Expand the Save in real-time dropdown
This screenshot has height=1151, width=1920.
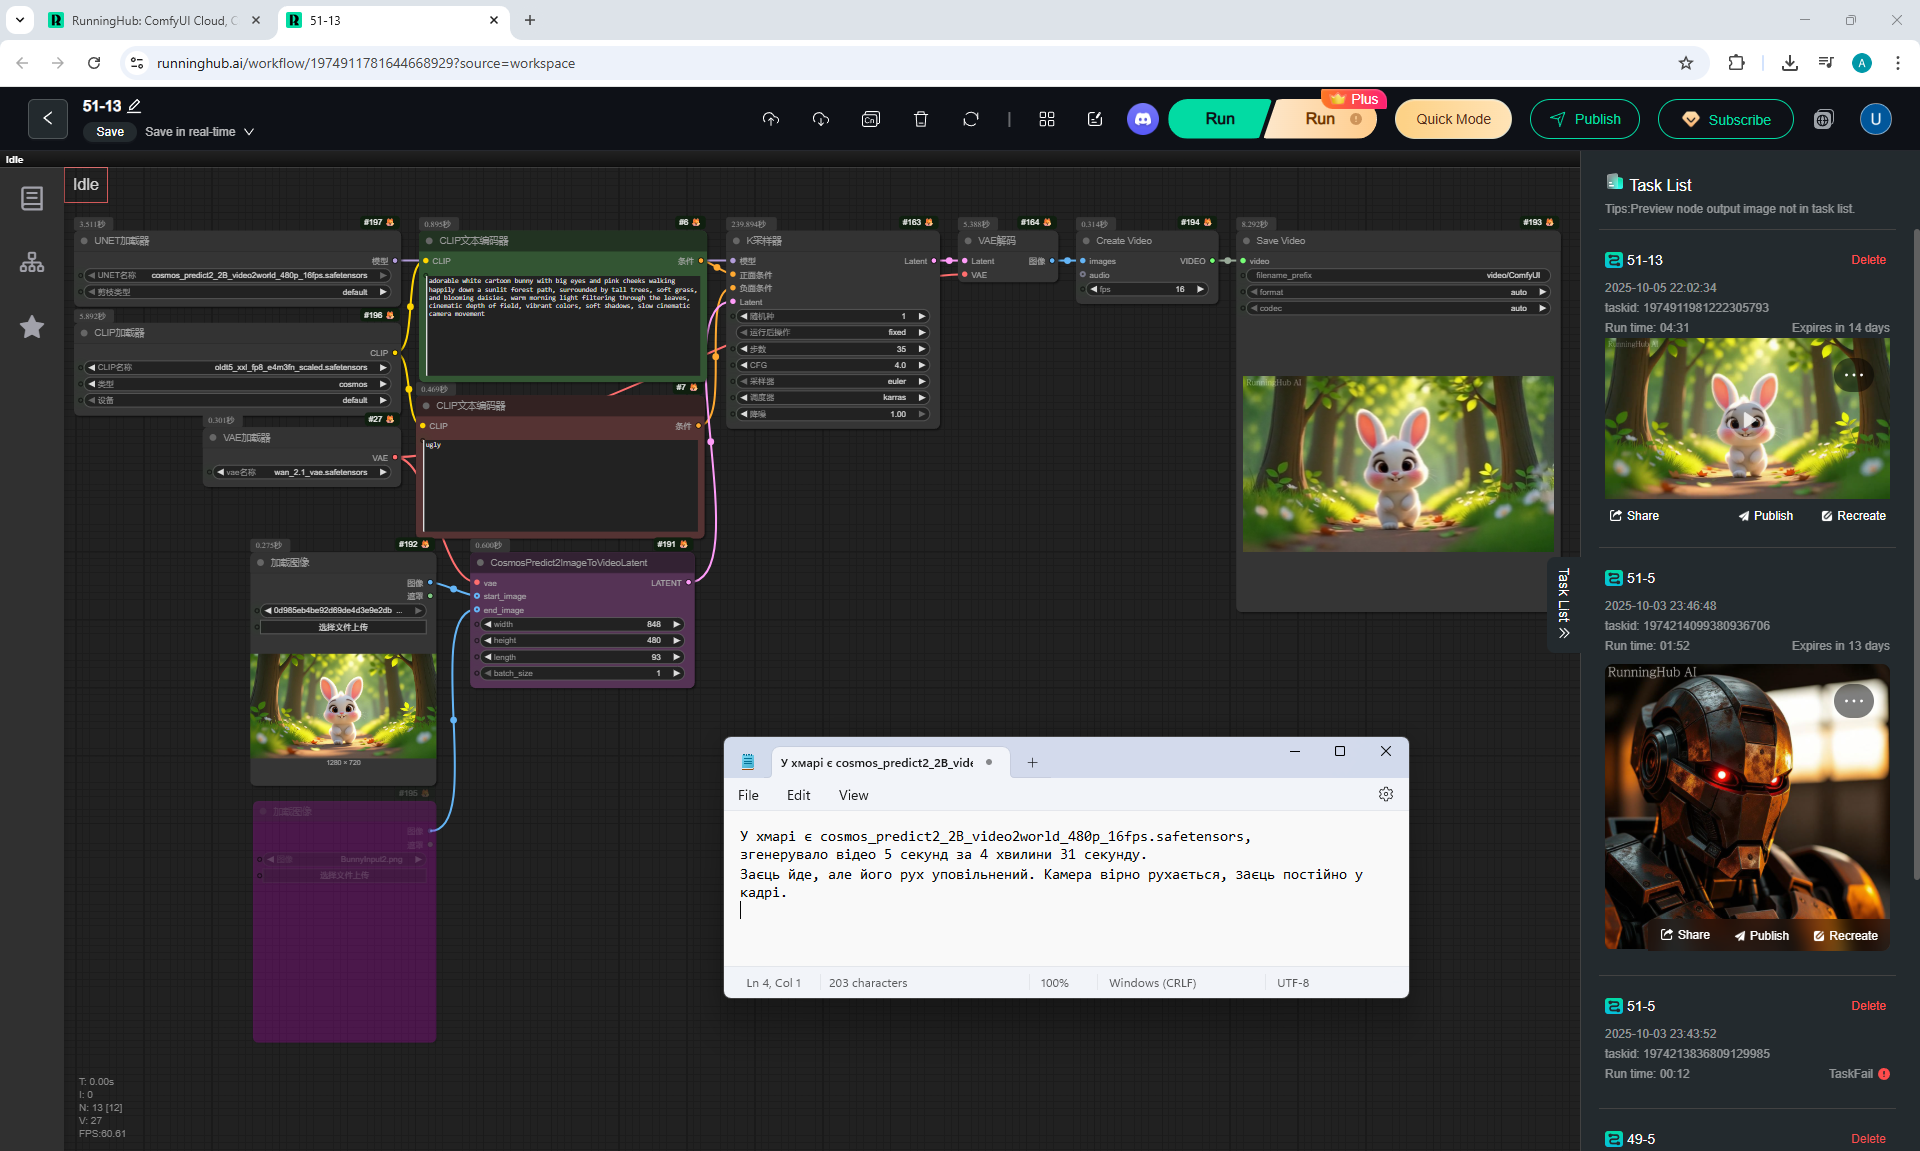tap(249, 132)
